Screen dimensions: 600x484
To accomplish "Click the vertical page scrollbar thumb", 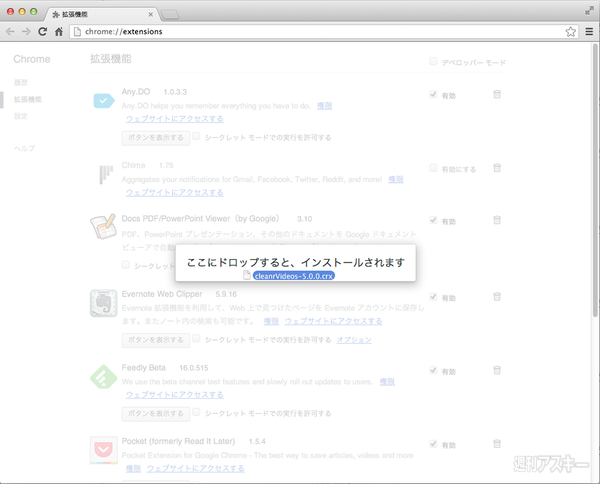I will [595, 180].
